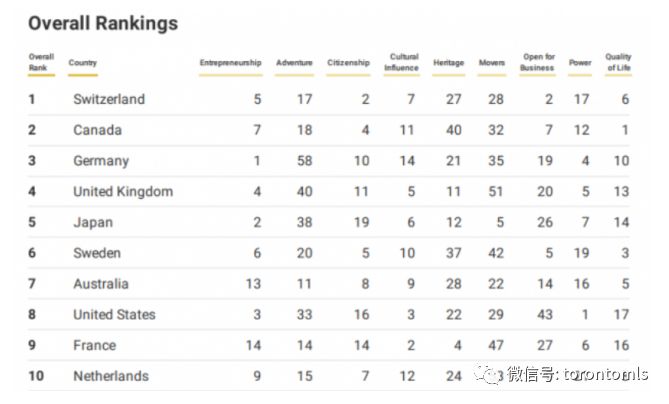Open the Netherlands country link
The height and width of the screenshot is (404, 669).
coord(111,376)
